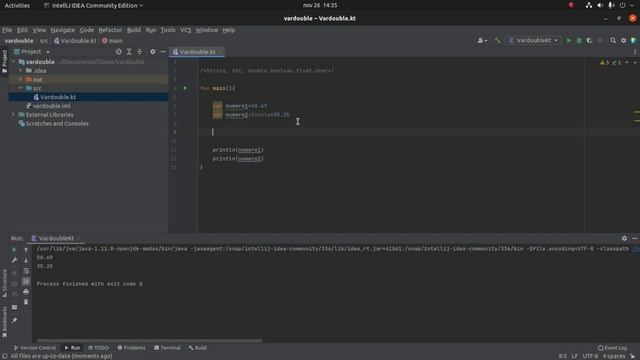The image size is (640, 360).
Task: Toggle the Project side tab stripe
Action: coord(4,61)
